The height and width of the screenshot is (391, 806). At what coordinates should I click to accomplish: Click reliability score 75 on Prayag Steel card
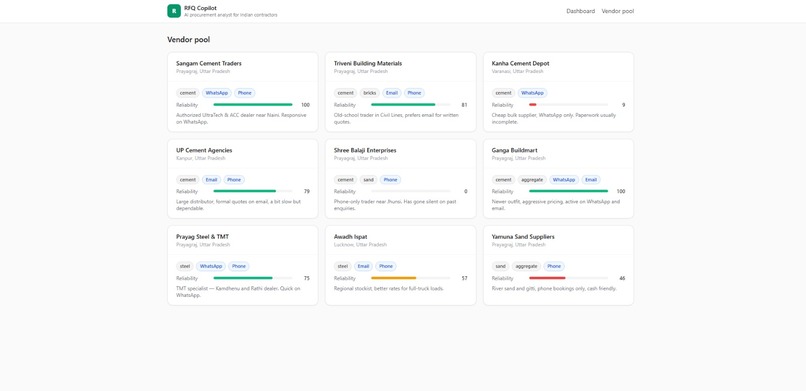click(x=306, y=278)
